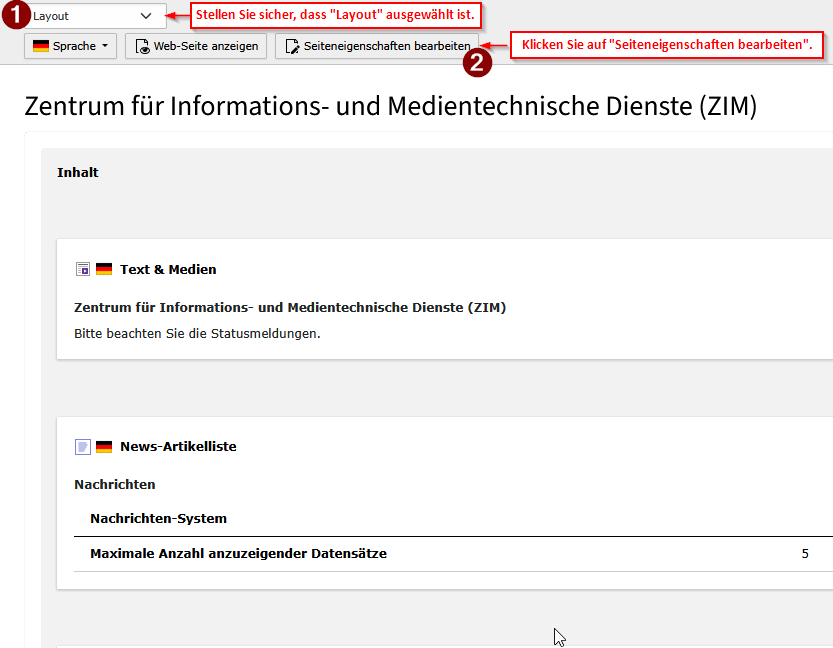Select the Maximale Anzahl anzuzeigender Datensätze row

tap(238, 553)
